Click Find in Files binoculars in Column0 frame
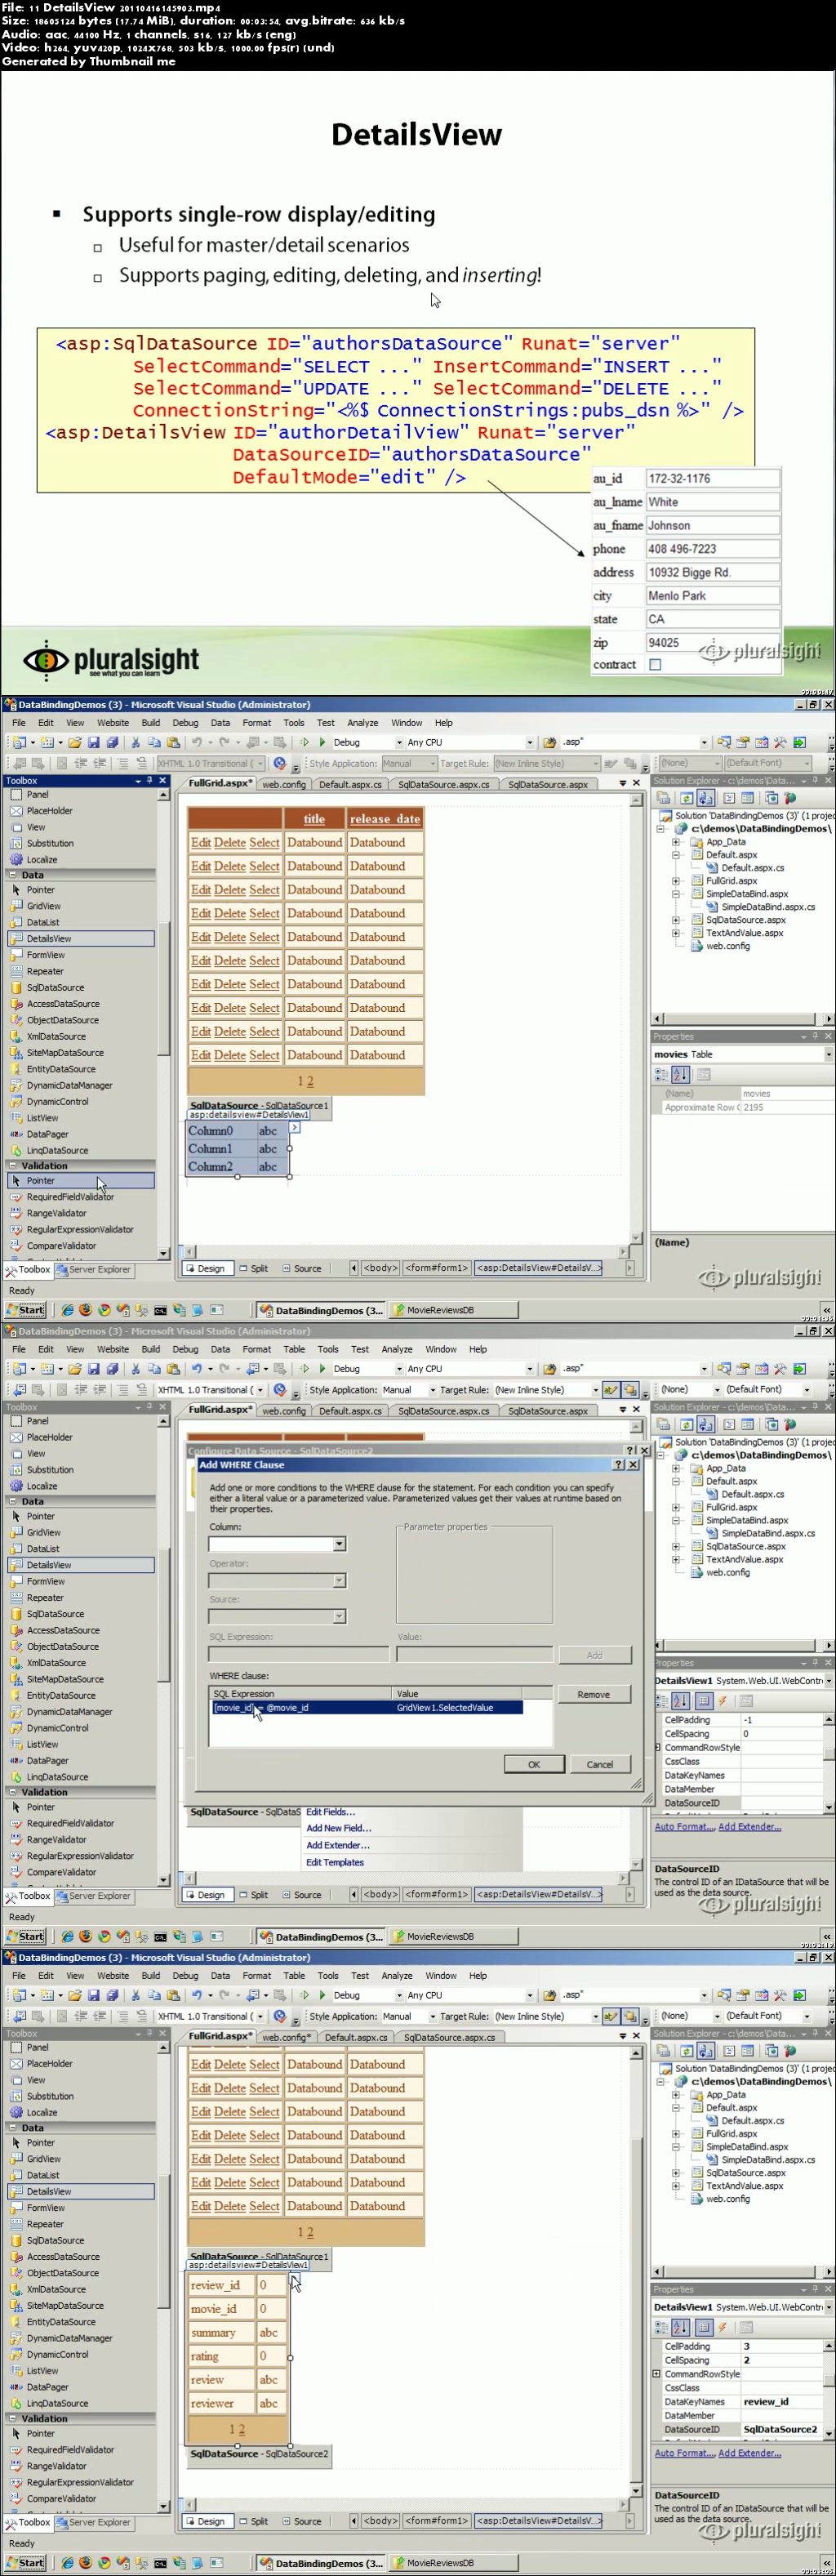 549,742
